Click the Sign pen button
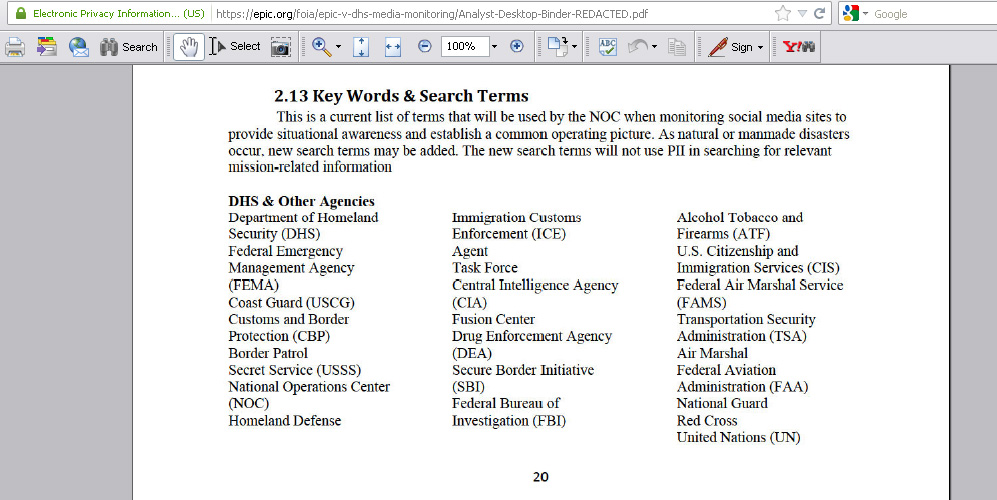 pyautogui.click(x=731, y=47)
